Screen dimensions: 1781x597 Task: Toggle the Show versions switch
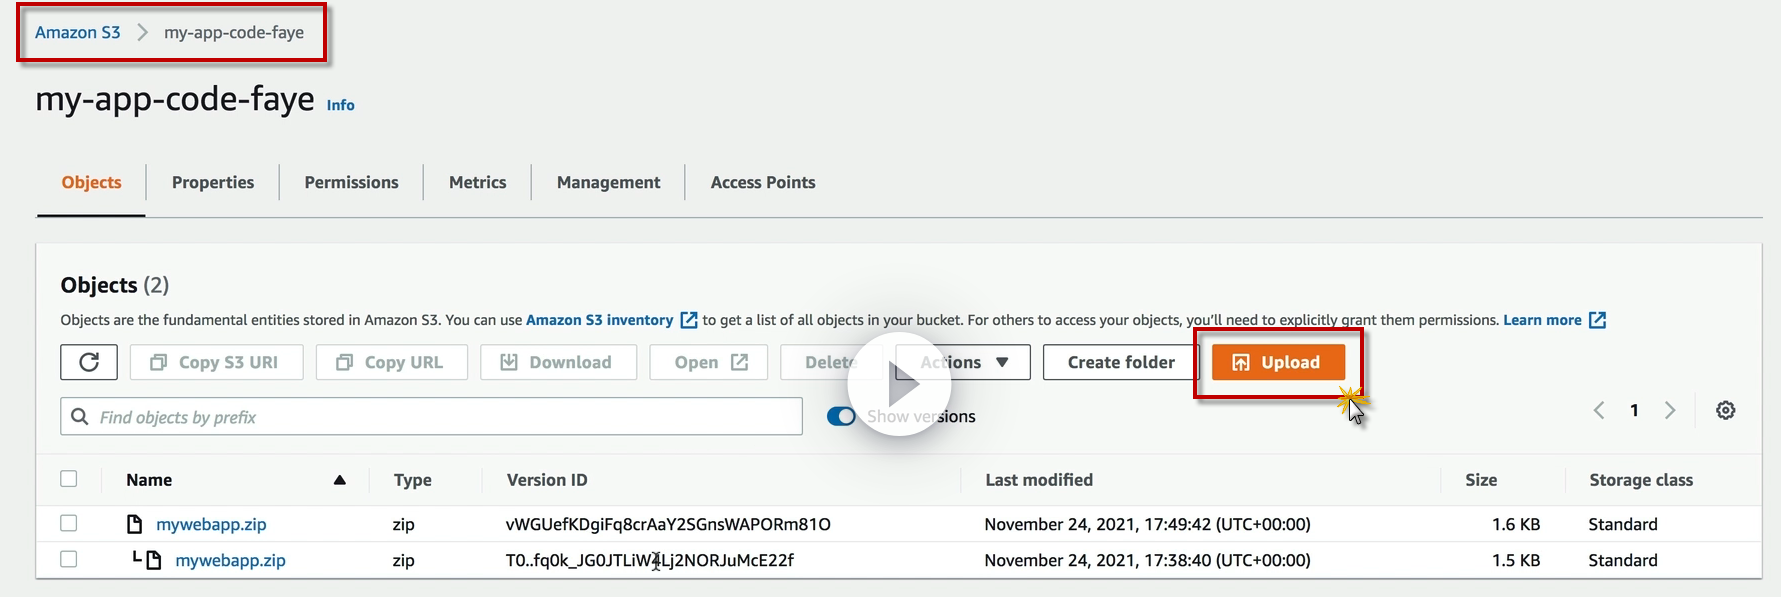coord(841,416)
